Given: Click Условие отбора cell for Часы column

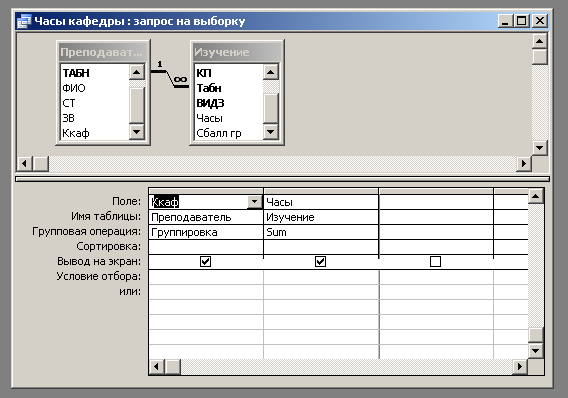Looking at the screenshot, I should click(x=321, y=277).
